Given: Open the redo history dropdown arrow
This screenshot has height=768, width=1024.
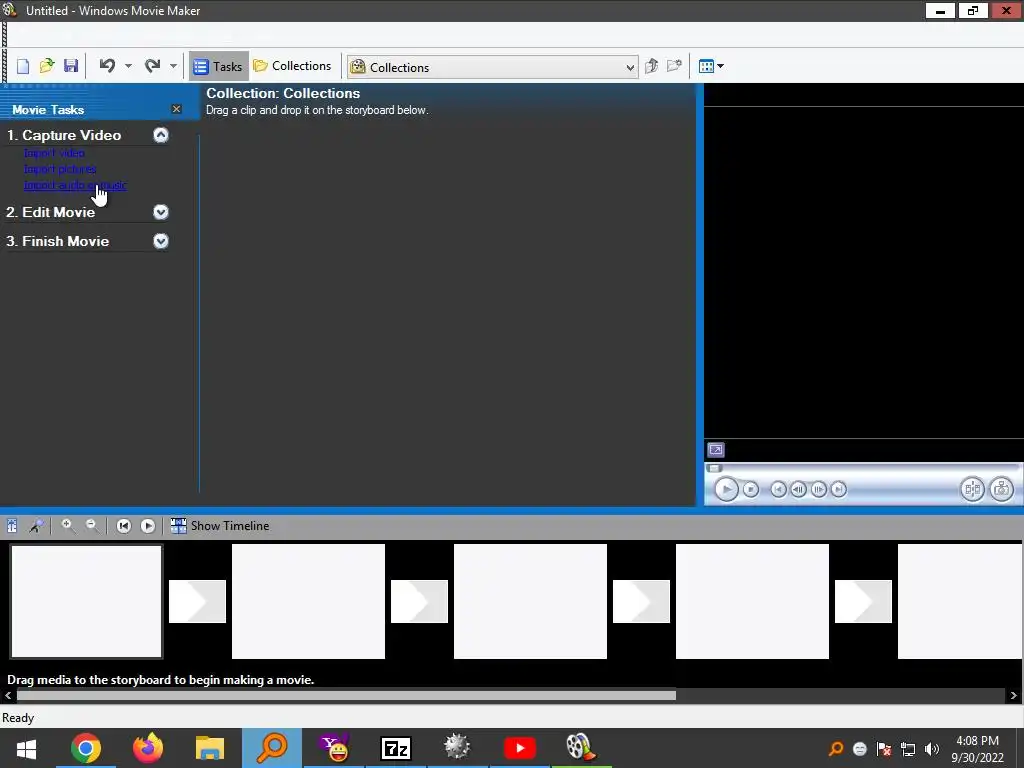Looking at the screenshot, I should coord(173,66).
